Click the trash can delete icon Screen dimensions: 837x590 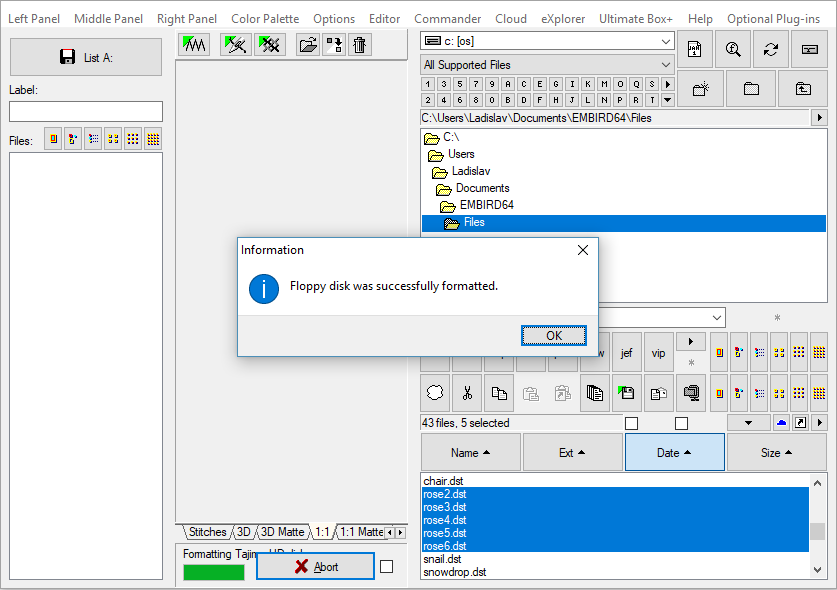[360, 44]
